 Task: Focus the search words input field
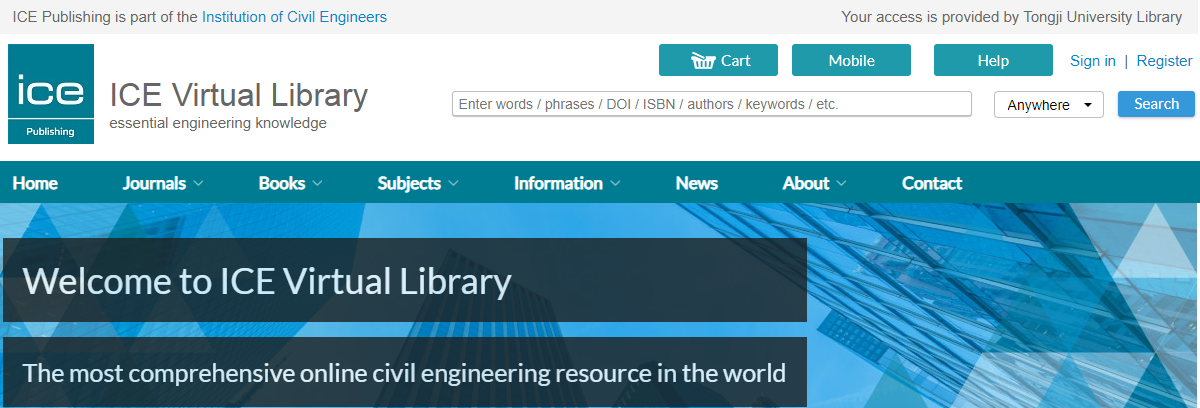coord(711,104)
